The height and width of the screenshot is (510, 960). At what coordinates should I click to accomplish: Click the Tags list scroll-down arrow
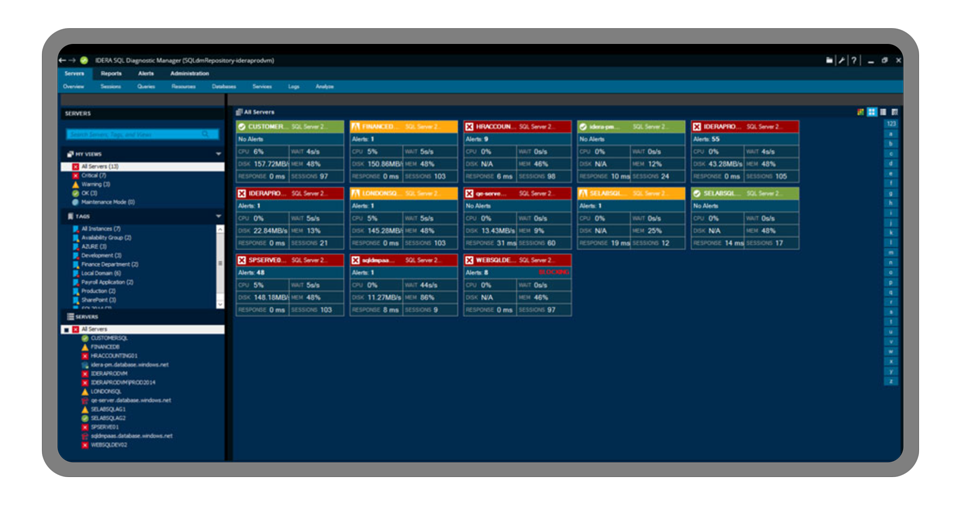tap(220, 304)
